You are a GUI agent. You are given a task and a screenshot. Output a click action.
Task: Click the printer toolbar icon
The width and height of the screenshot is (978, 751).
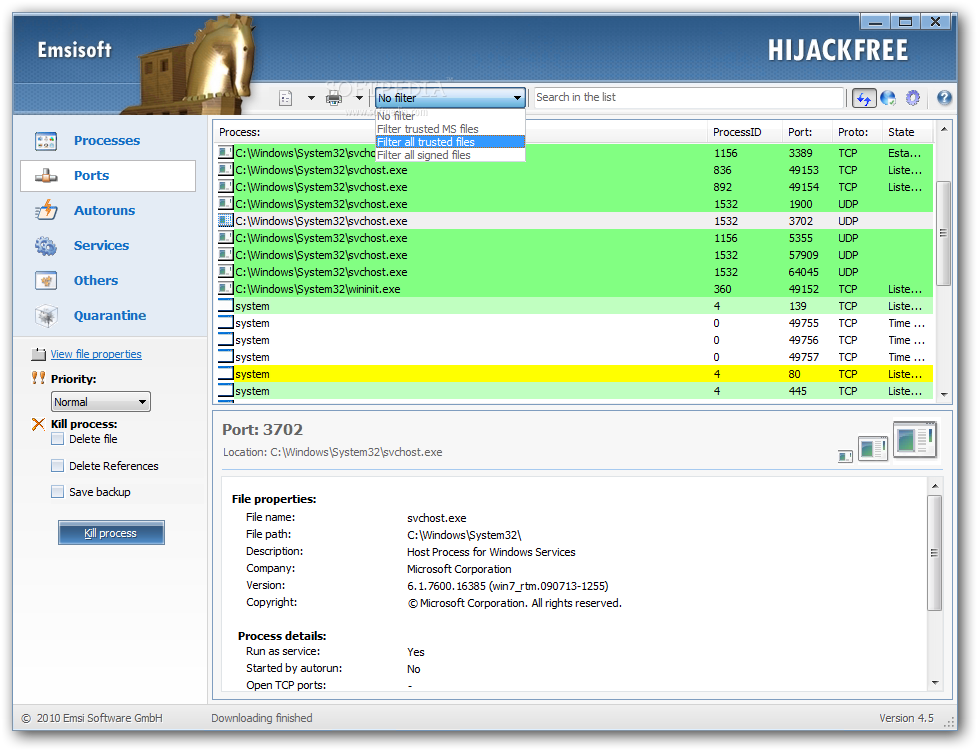tap(334, 98)
